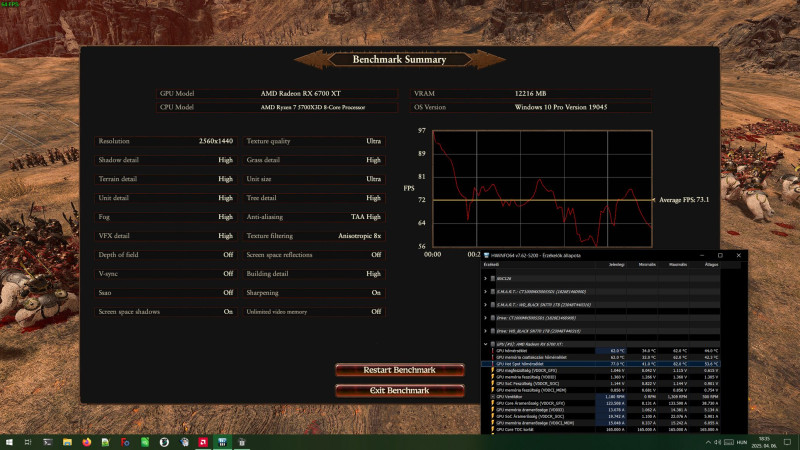Screen dimensions: 800x450
Task: Collapse the GPU AMD Radeon RX 6700 XT group
Action: pos(485,344)
